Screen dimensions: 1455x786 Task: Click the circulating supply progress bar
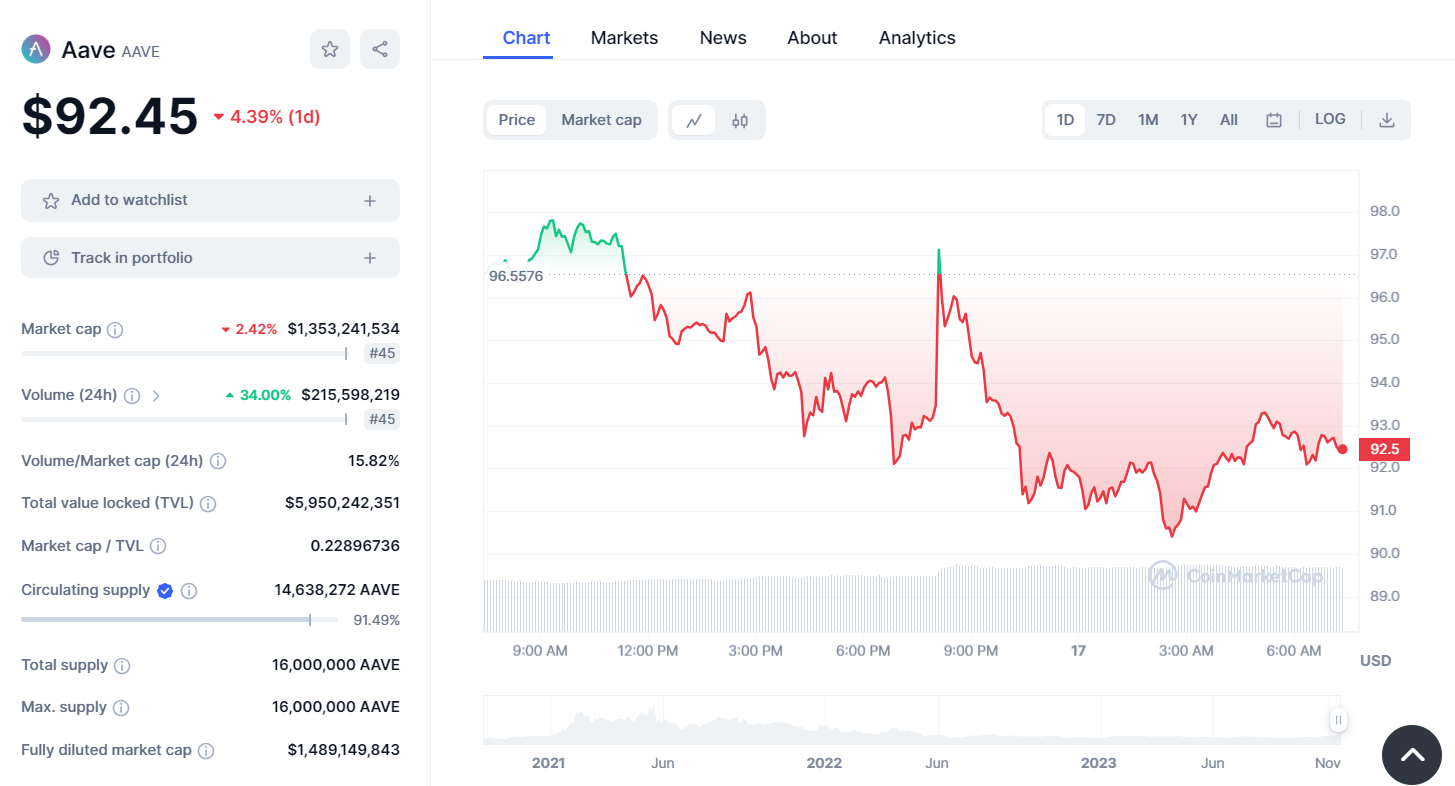181,620
